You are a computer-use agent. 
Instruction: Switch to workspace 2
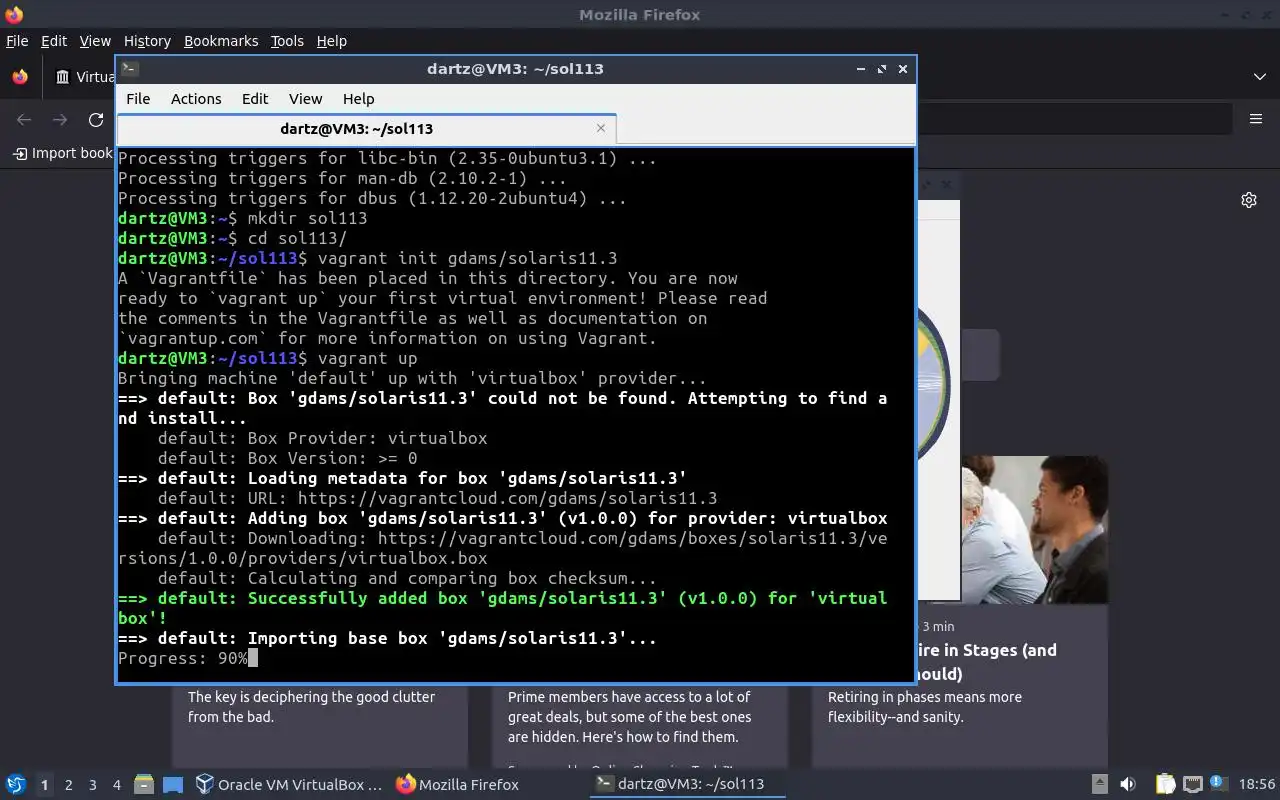point(68,785)
